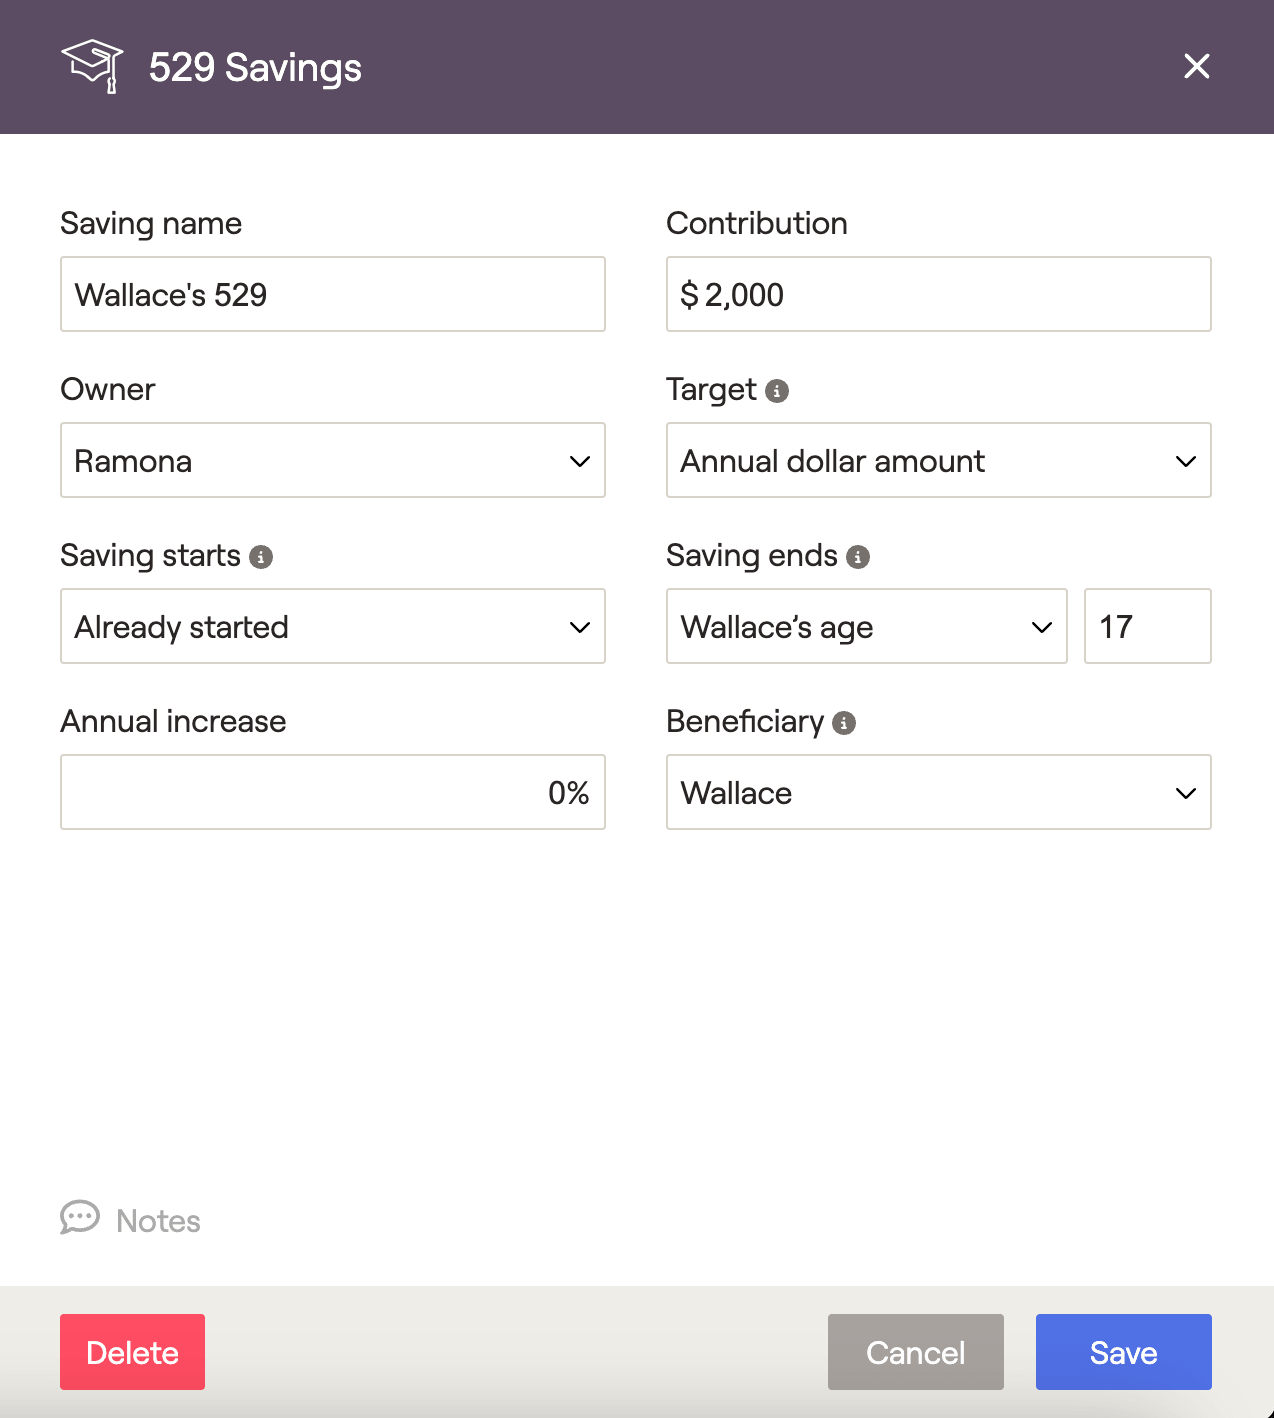Open the Beneficiary dropdown showing Wallace

(939, 792)
